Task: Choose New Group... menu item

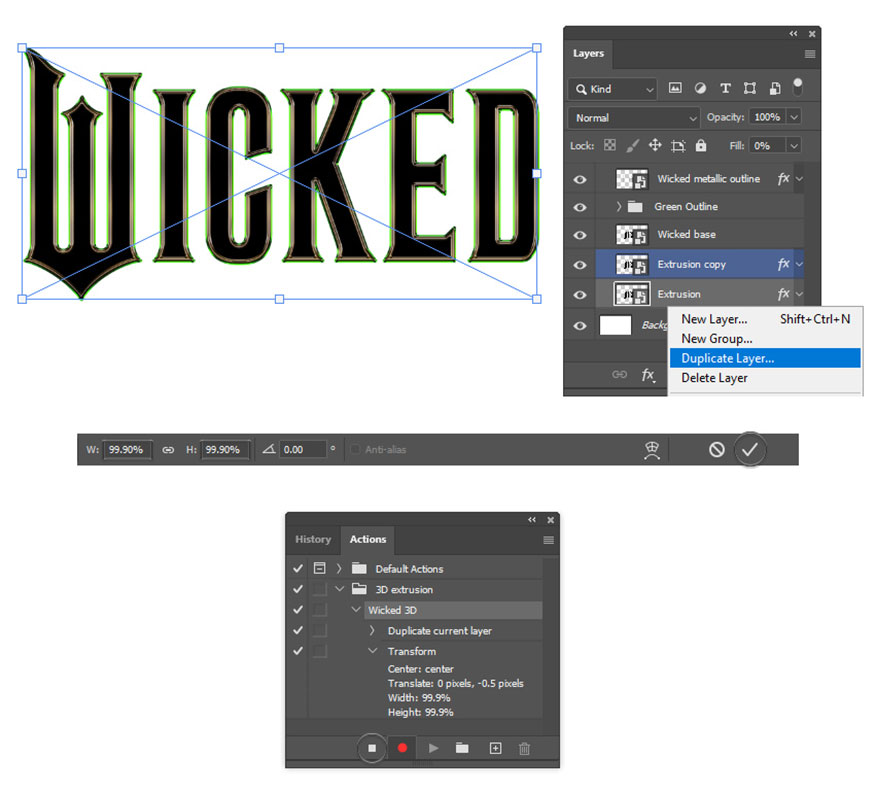Action: (x=765, y=339)
